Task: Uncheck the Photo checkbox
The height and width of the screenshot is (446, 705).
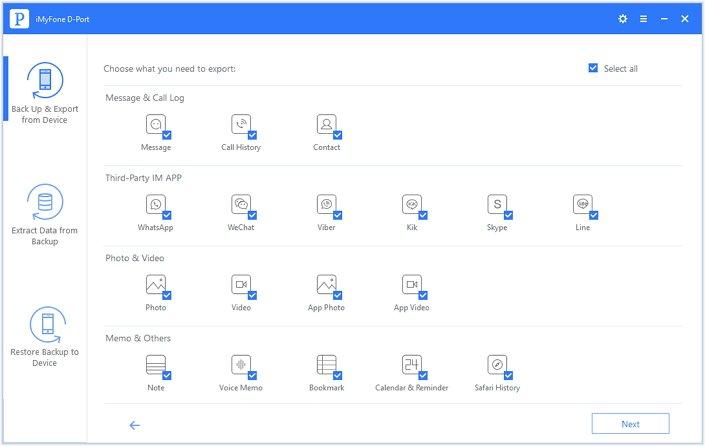Action: point(167,295)
